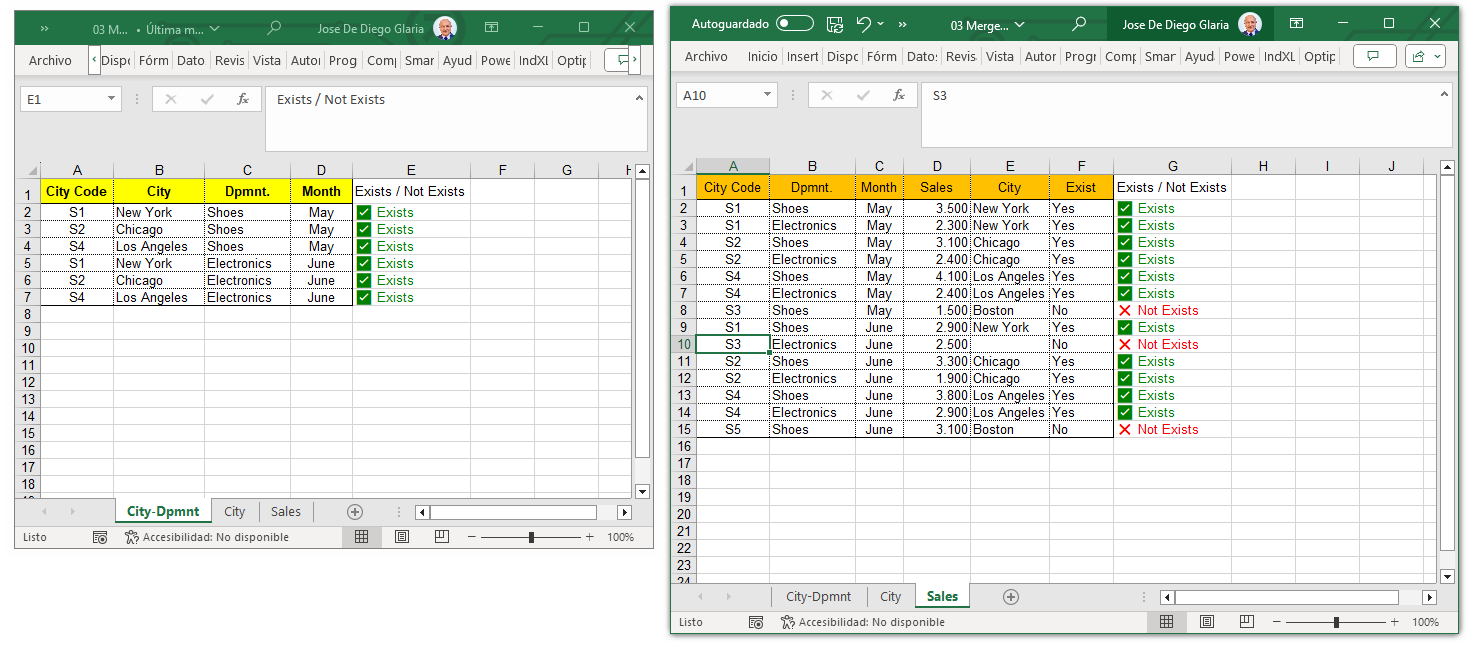Click the Undo arrow in right window
The image size is (1482, 646).
[x=864, y=24]
